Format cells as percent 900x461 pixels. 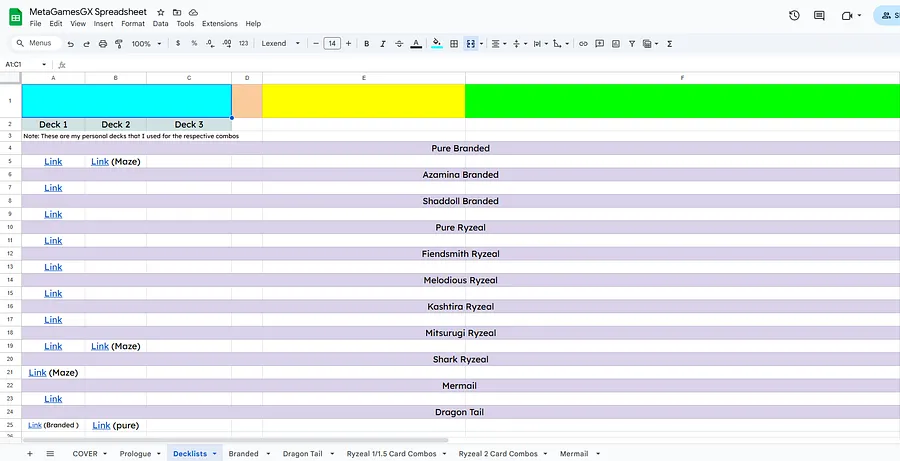[194, 44]
